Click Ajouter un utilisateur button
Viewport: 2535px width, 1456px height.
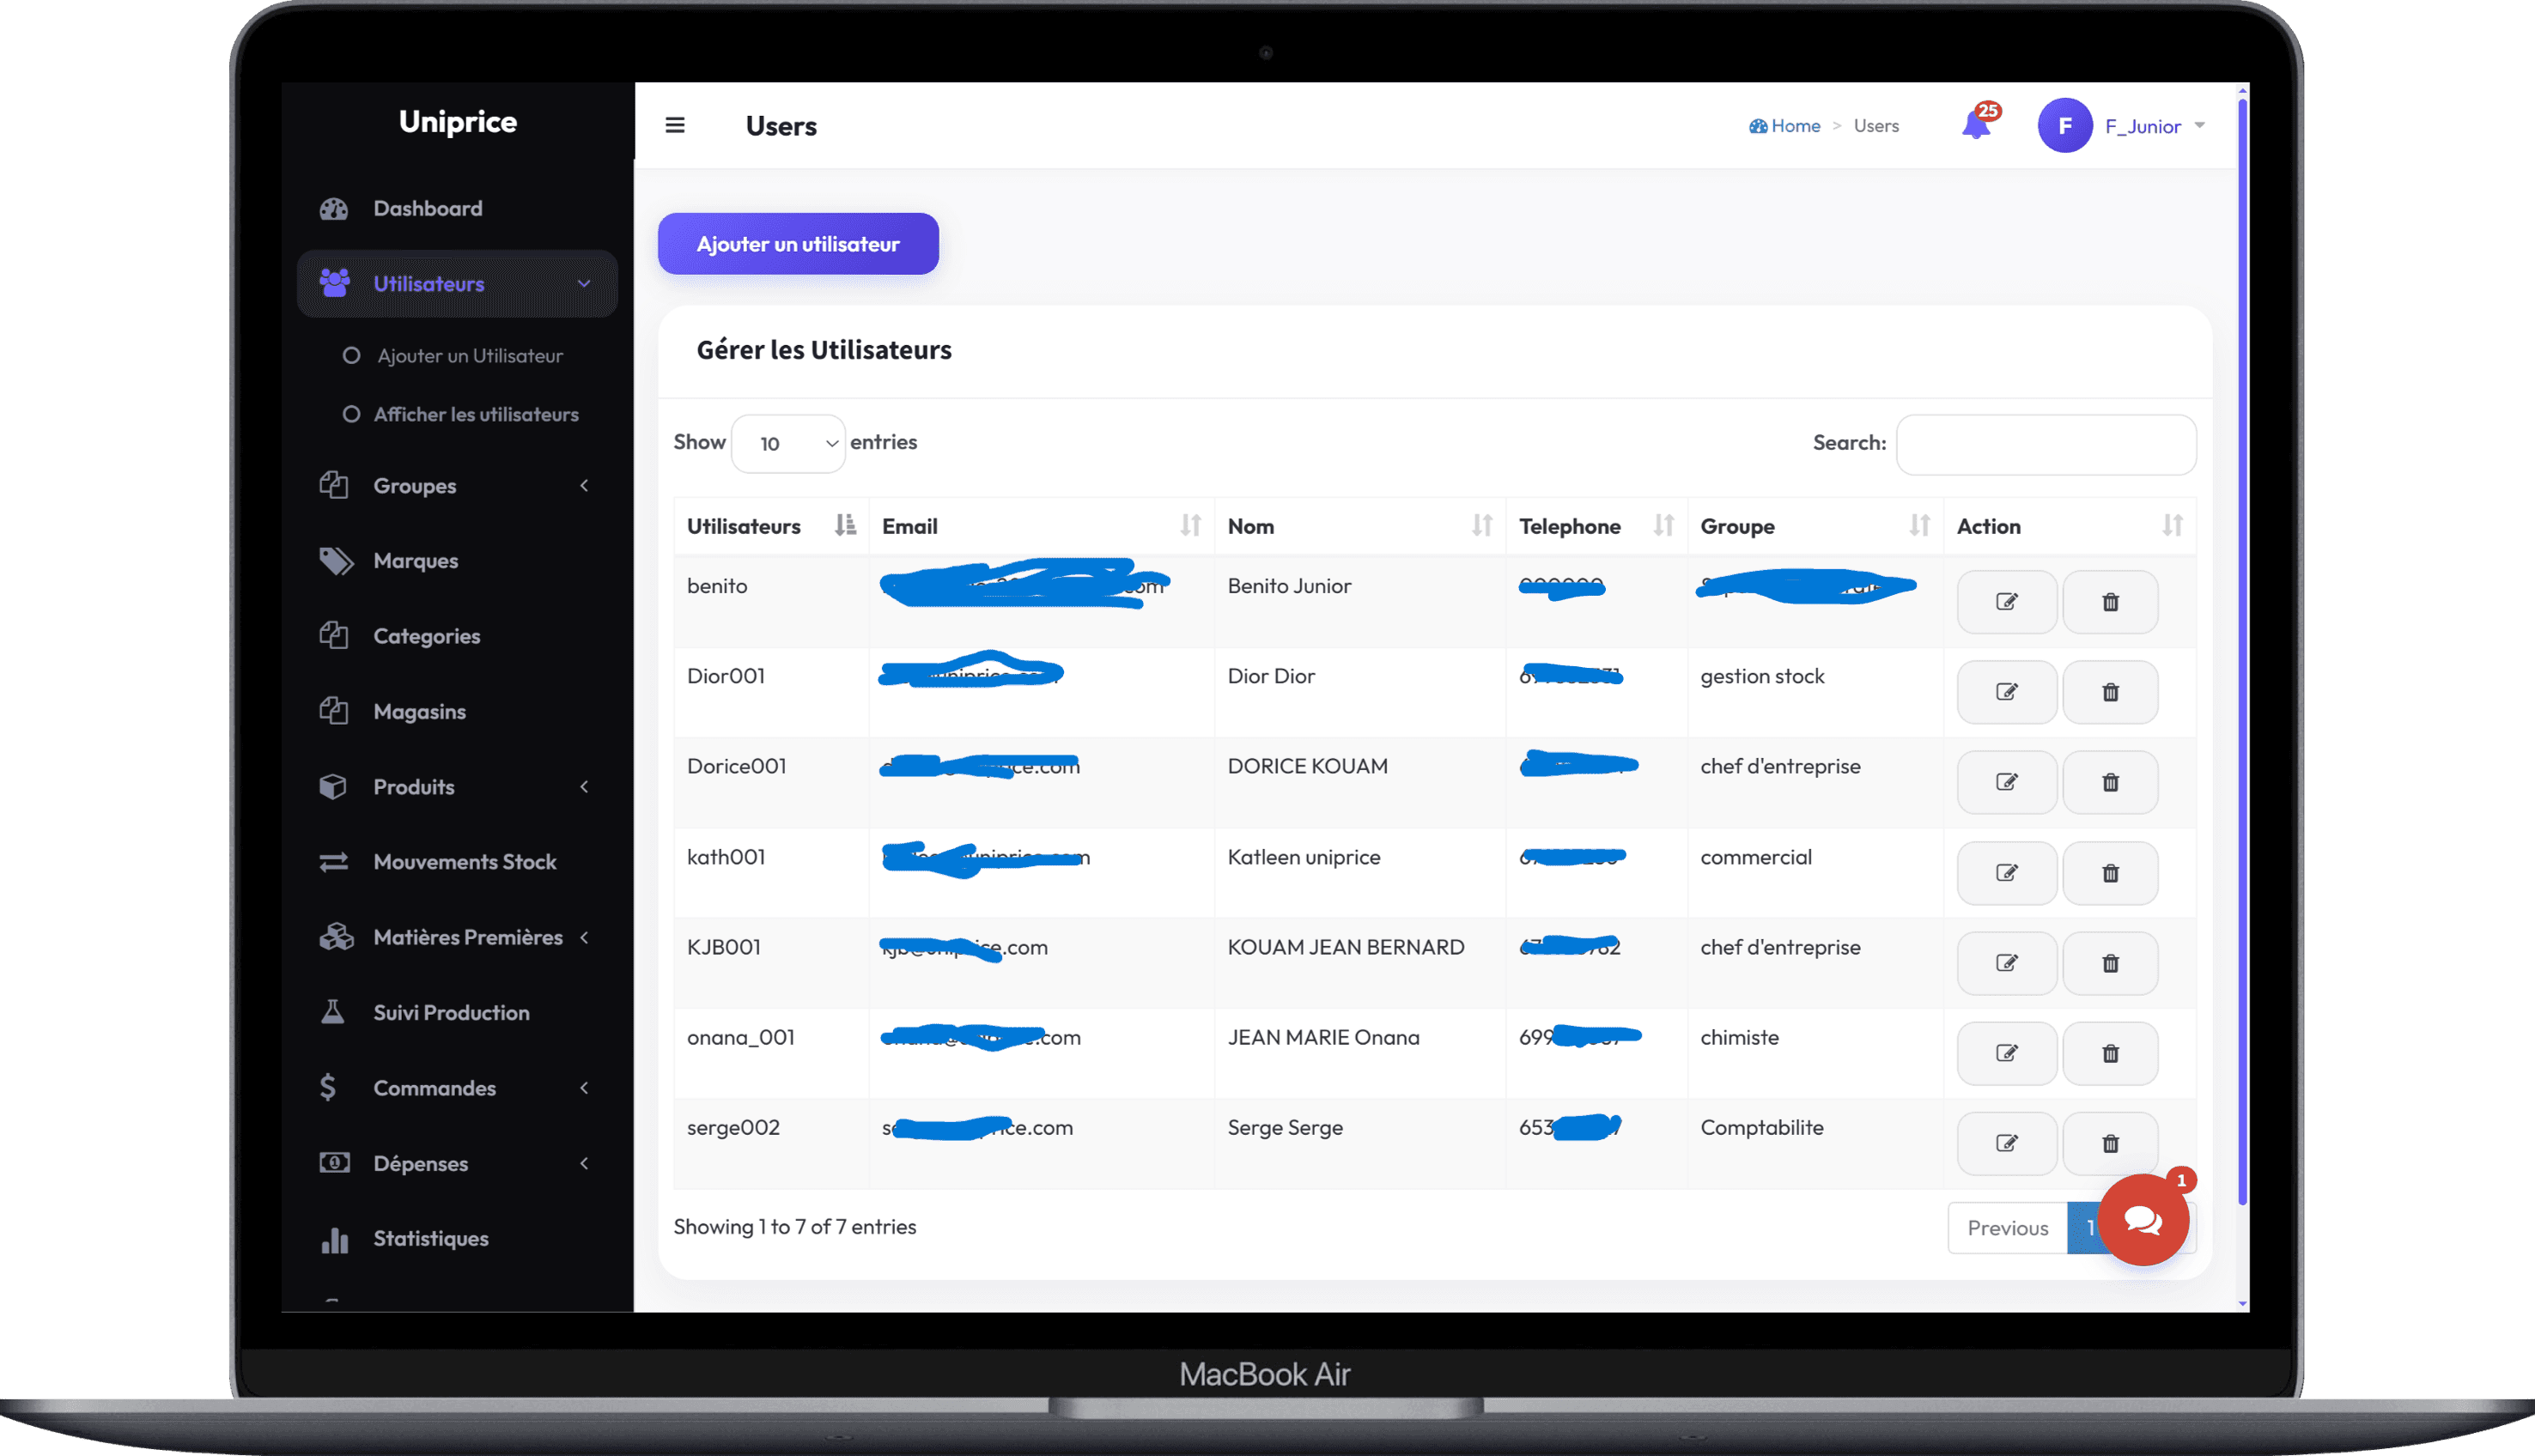[x=798, y=244]
